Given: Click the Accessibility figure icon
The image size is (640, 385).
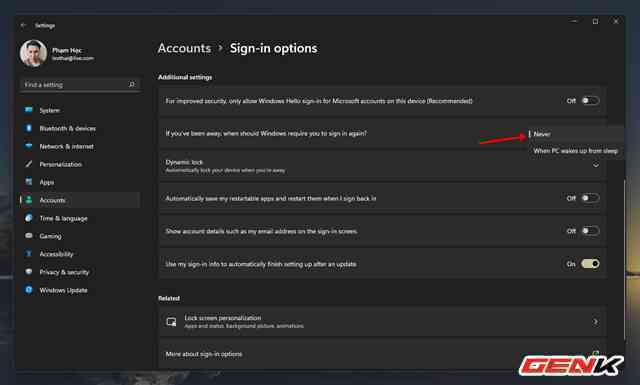Looking at the screenshot, I should [29, 254].
